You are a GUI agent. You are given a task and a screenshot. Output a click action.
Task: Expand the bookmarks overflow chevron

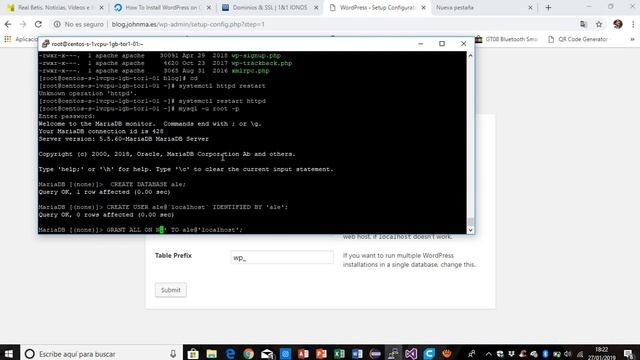[x=632, y=39]
